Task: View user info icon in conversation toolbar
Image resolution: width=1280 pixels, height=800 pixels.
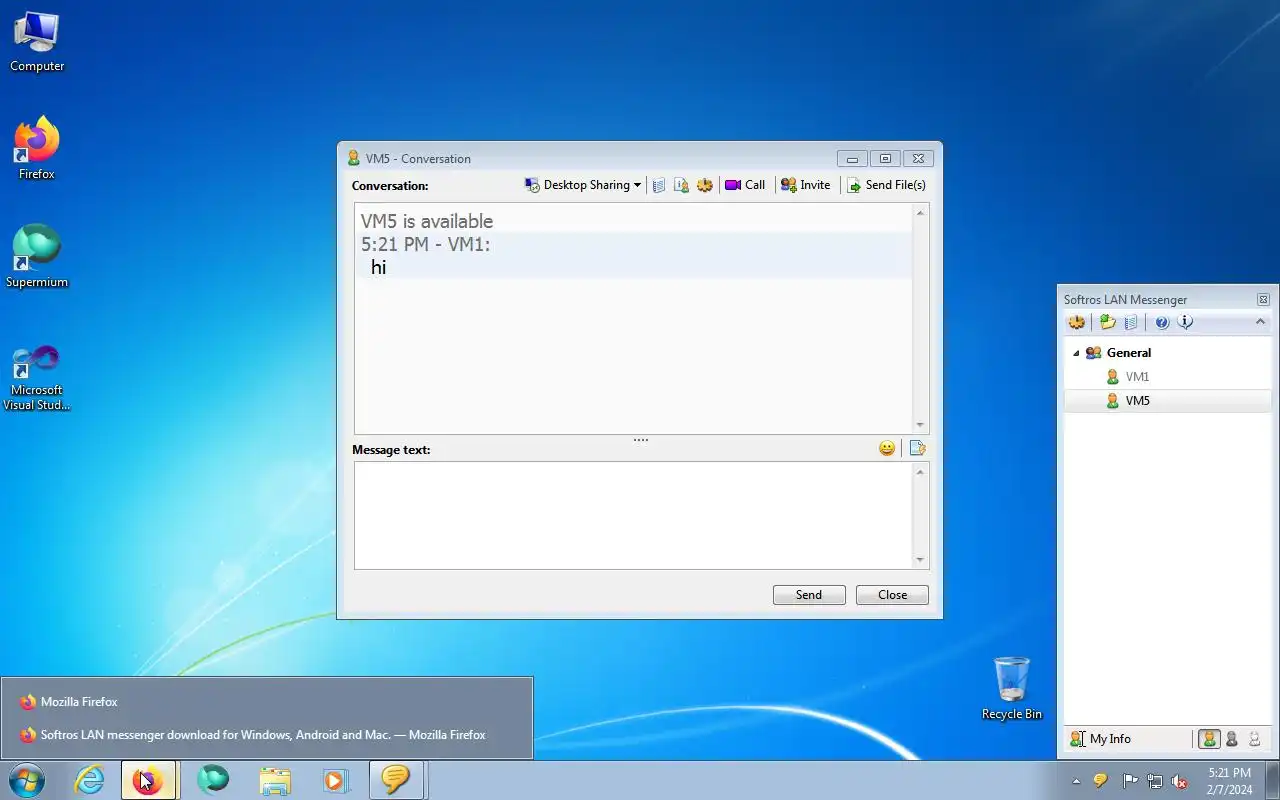Action: (x=681, y=185)
